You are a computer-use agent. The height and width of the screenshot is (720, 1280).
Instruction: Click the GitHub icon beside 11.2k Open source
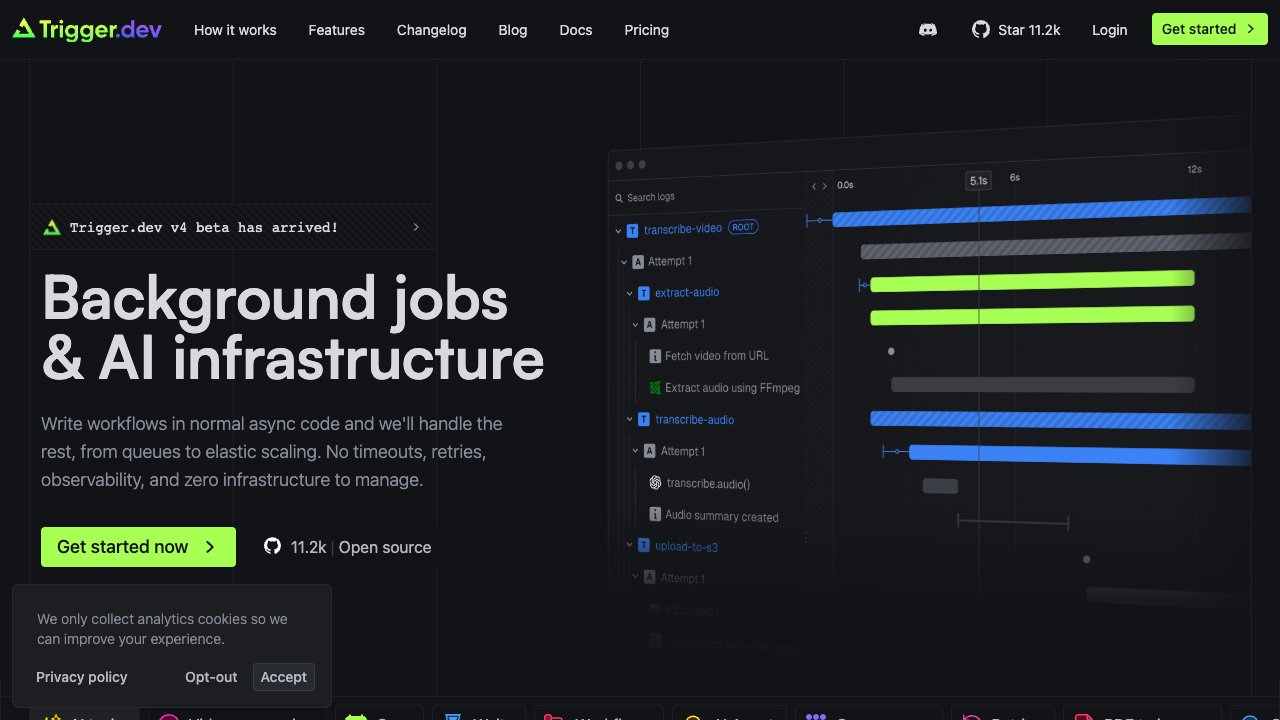click(x=272, y=546)
